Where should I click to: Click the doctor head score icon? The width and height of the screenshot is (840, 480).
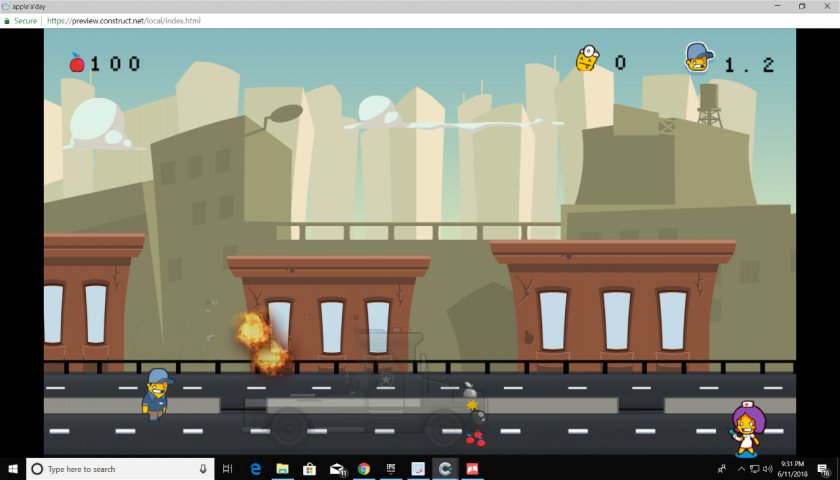click(x=586, y=60)
